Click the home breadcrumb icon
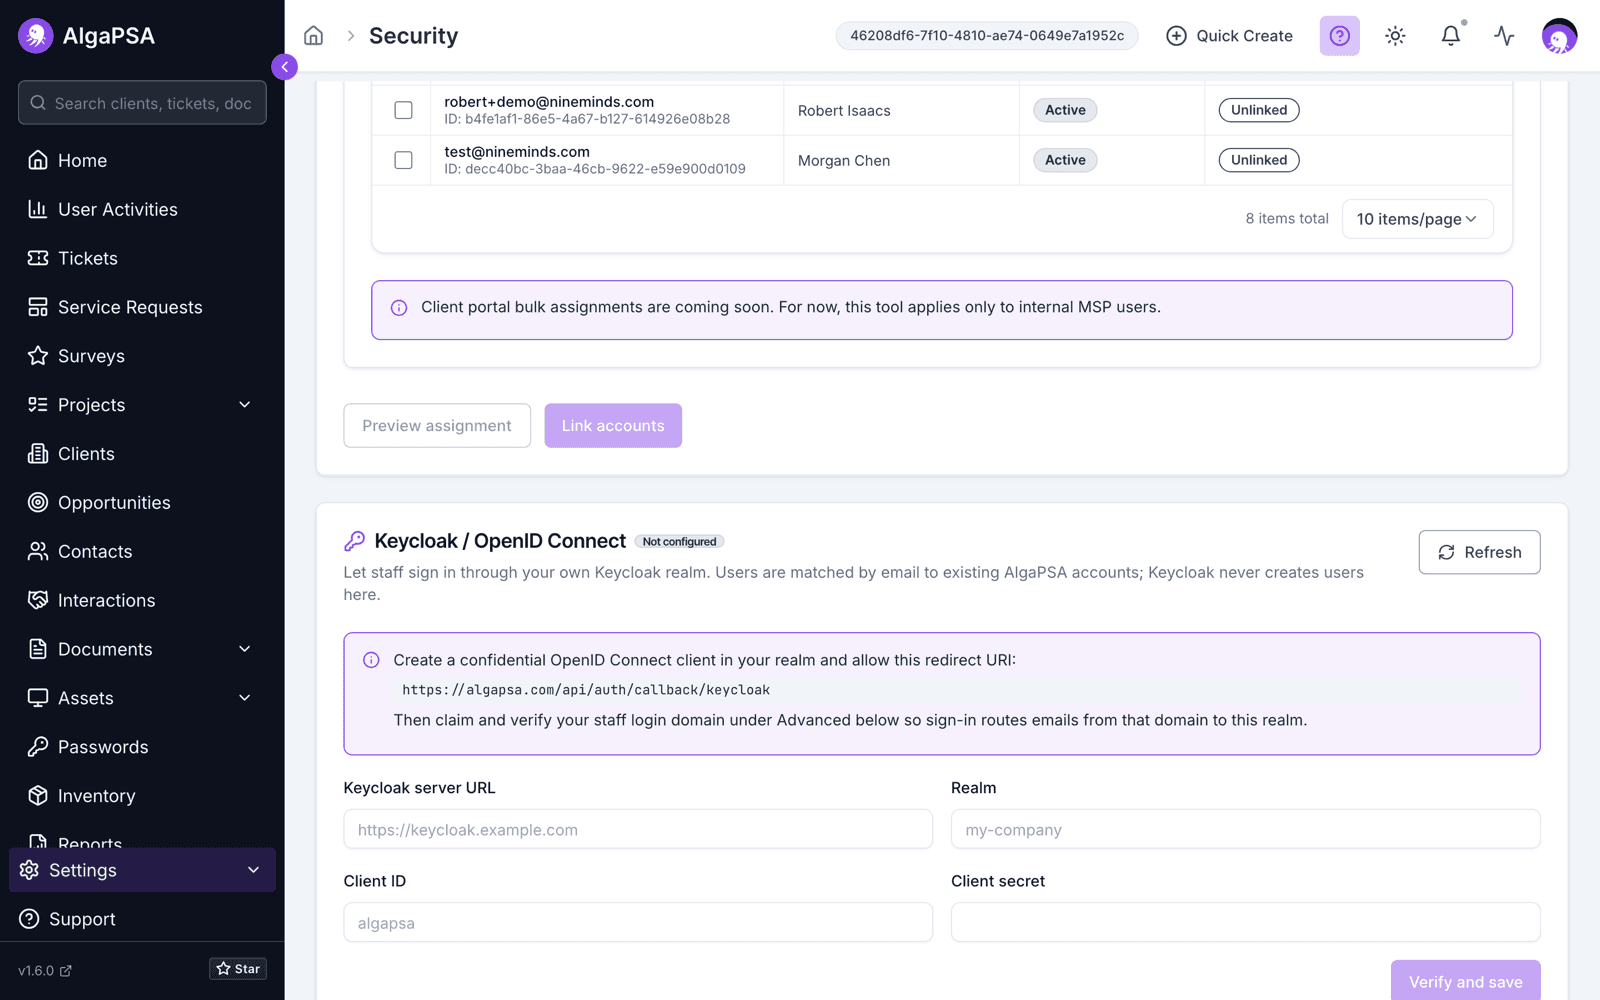The width and height of the screenshot is (1600, 1000). pyautogui.click(x=314, y=36)
